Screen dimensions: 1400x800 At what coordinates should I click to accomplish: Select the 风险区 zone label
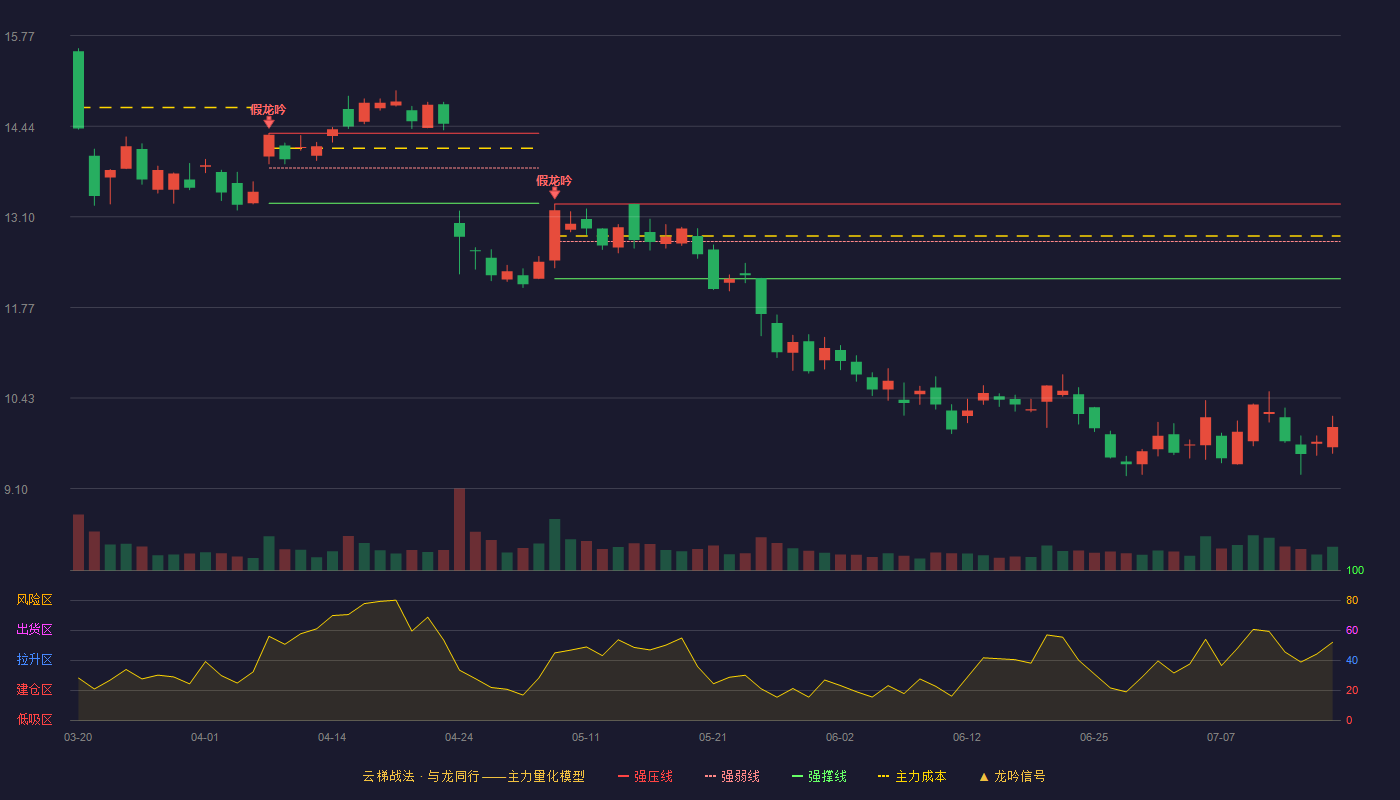click(34, 600)
